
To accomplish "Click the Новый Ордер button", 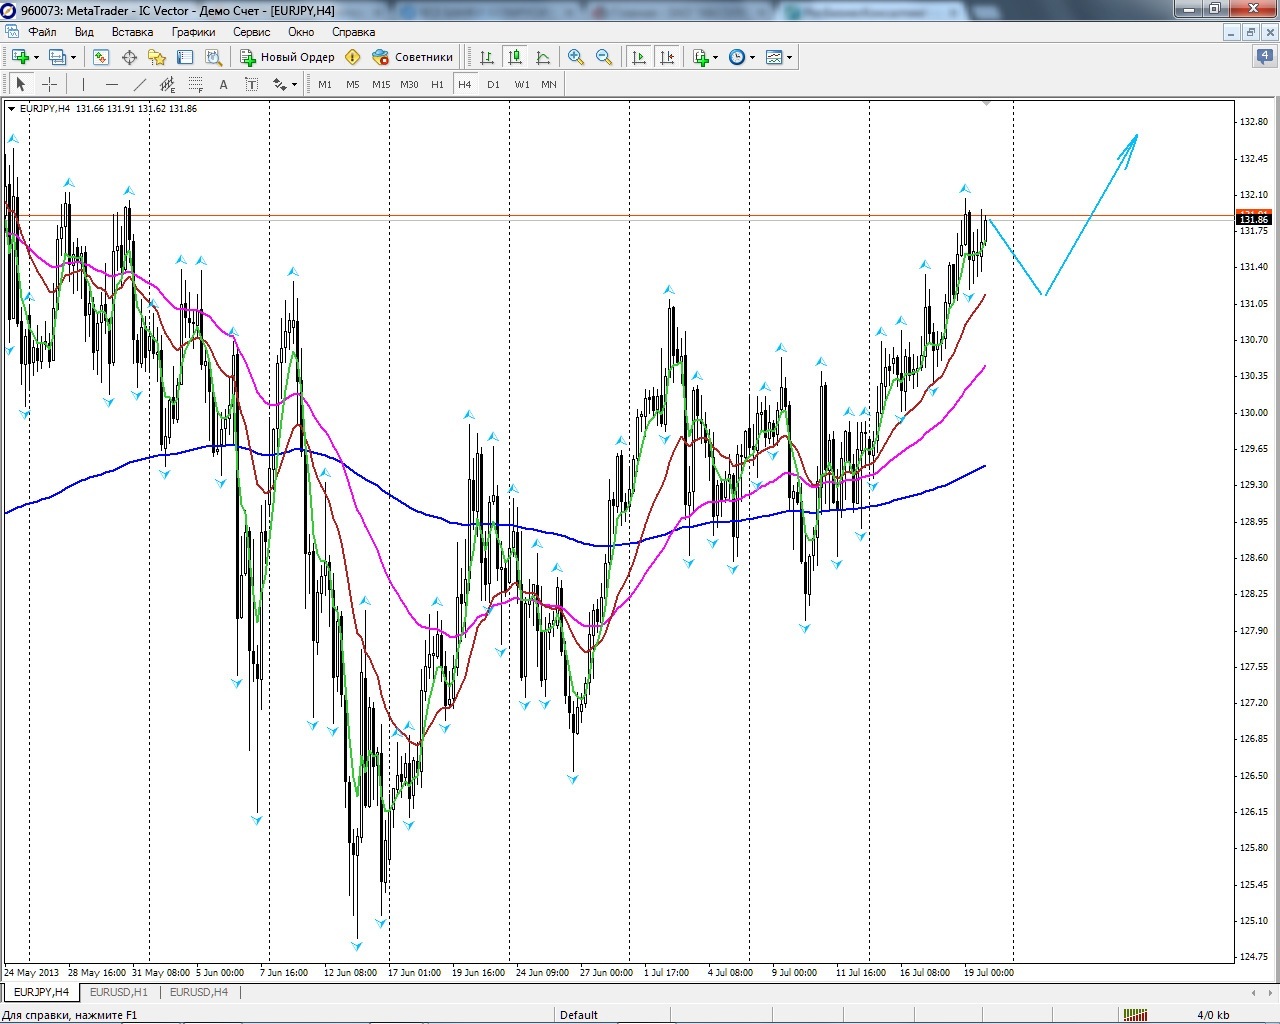I will pyautogui.click(x=288, y=57).
